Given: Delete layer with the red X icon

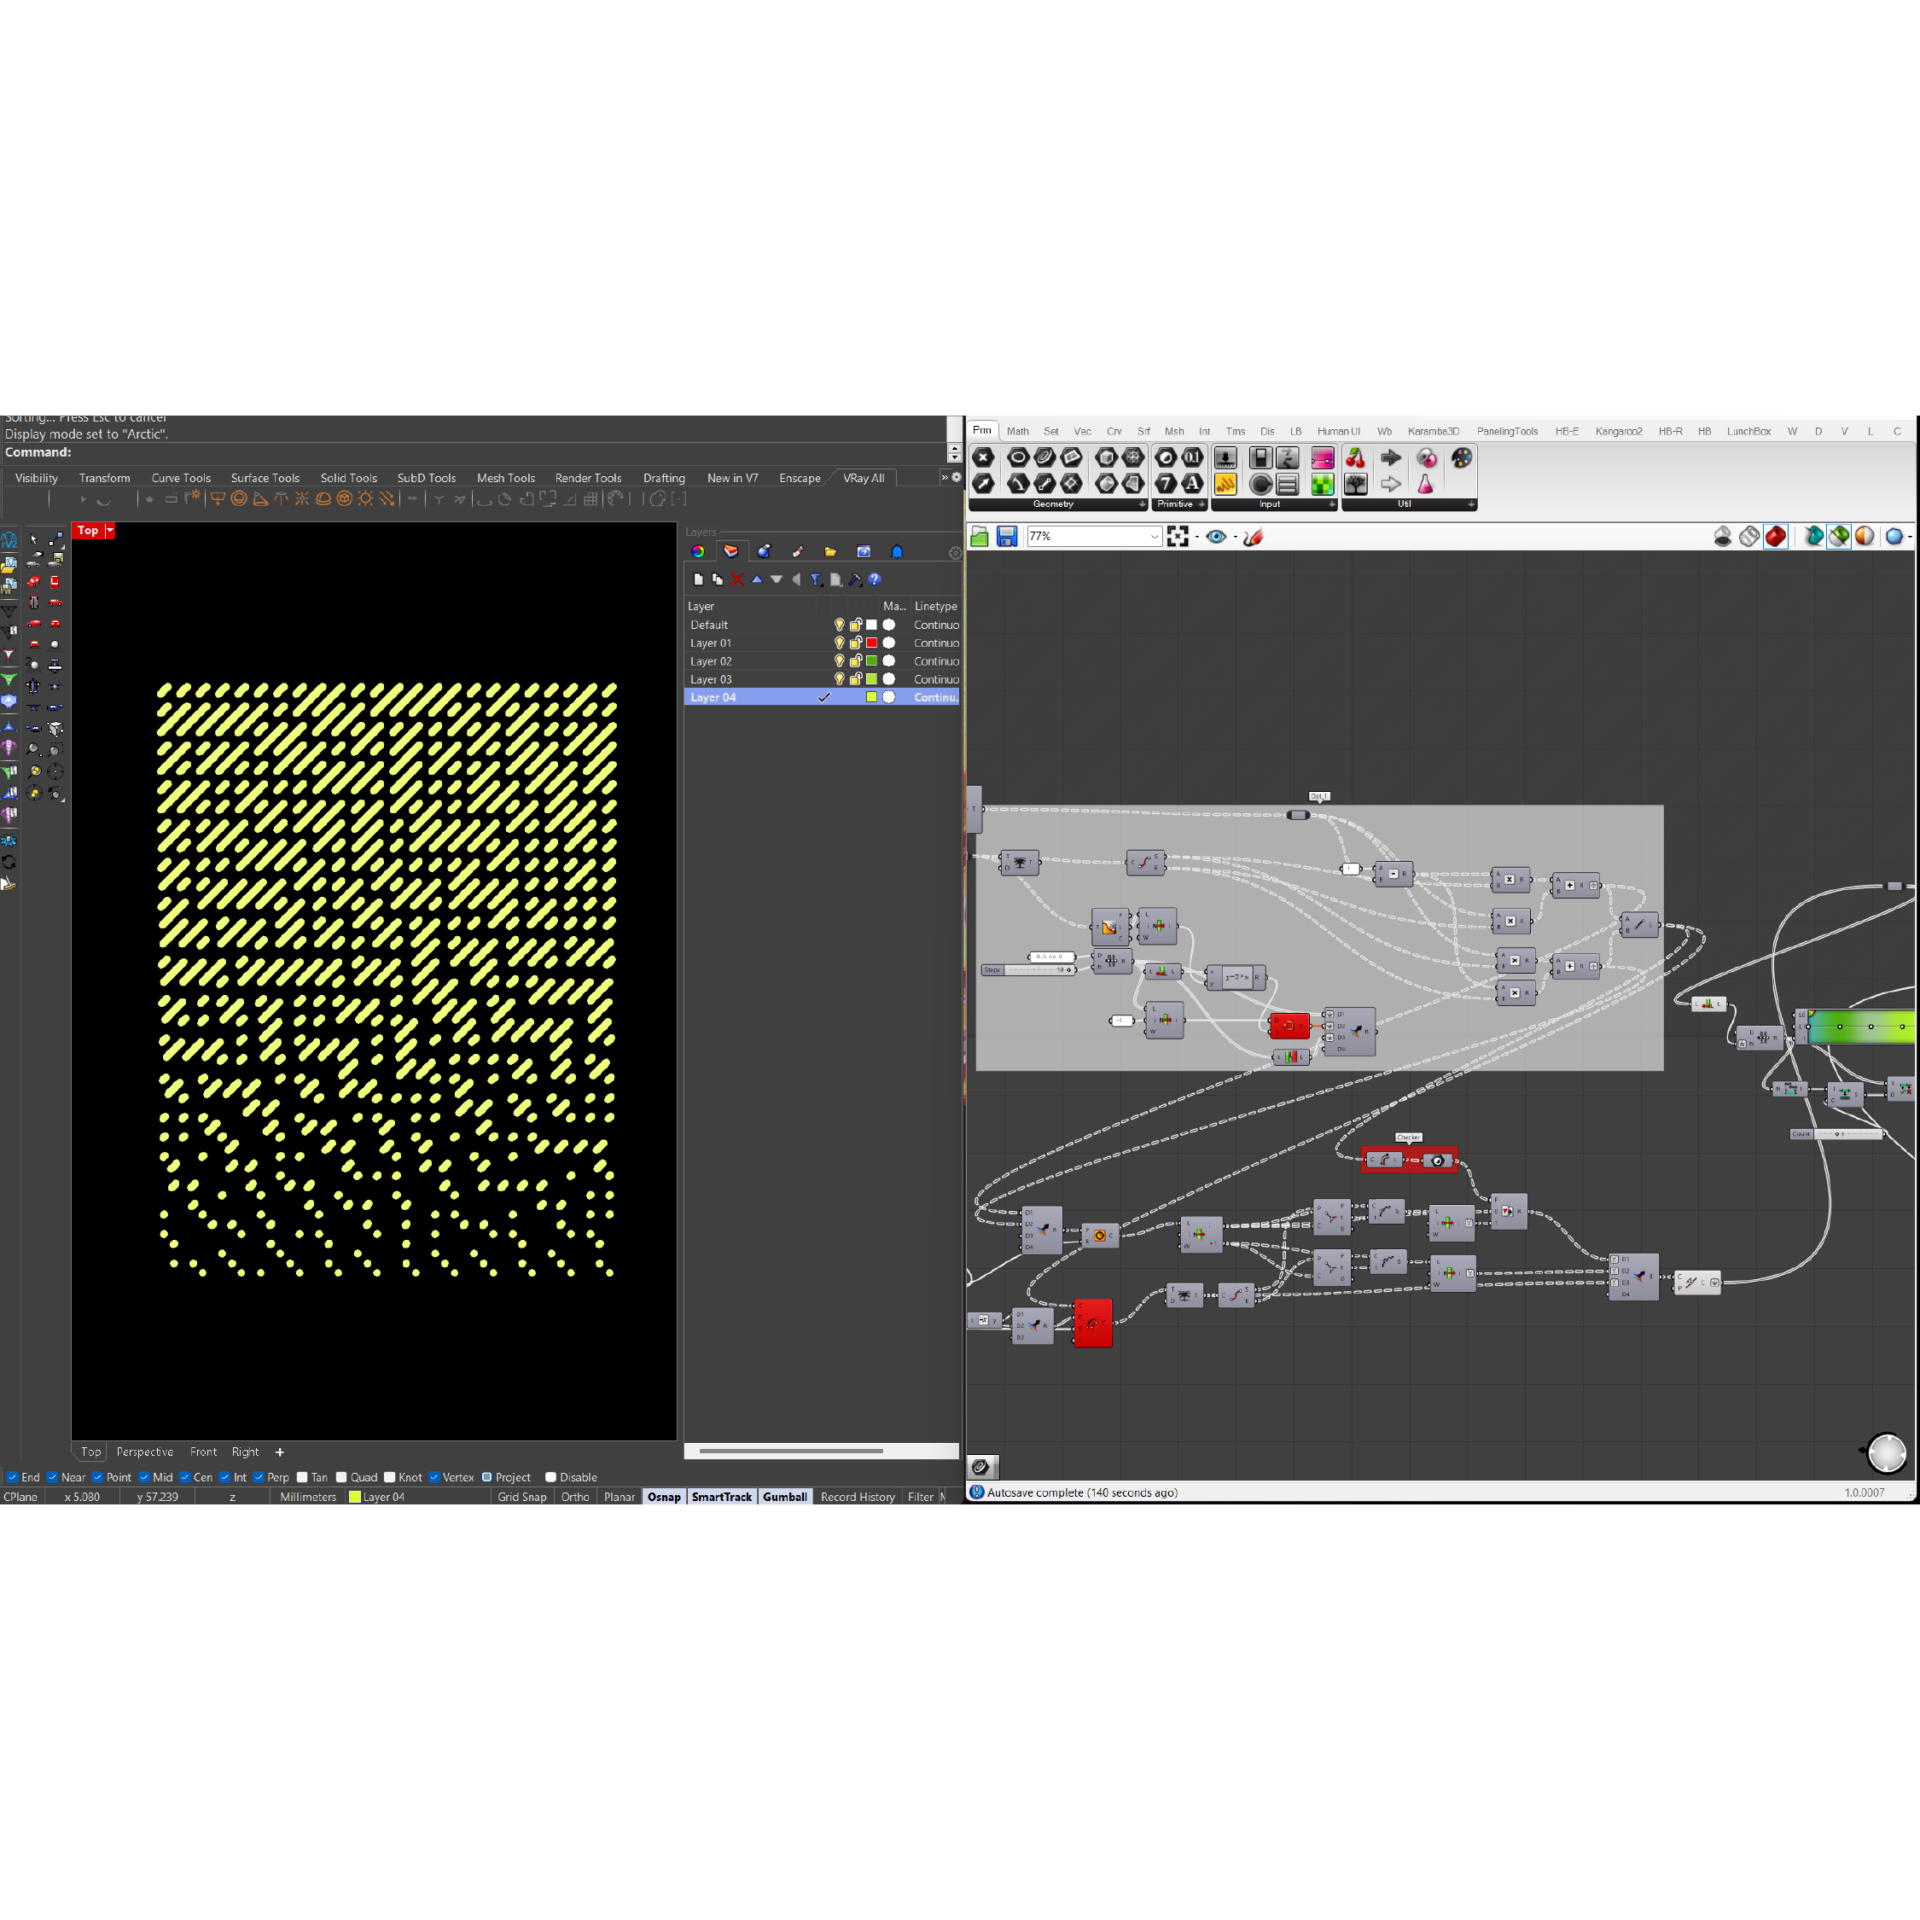Looking at the screenshot, I should [737, 580].
